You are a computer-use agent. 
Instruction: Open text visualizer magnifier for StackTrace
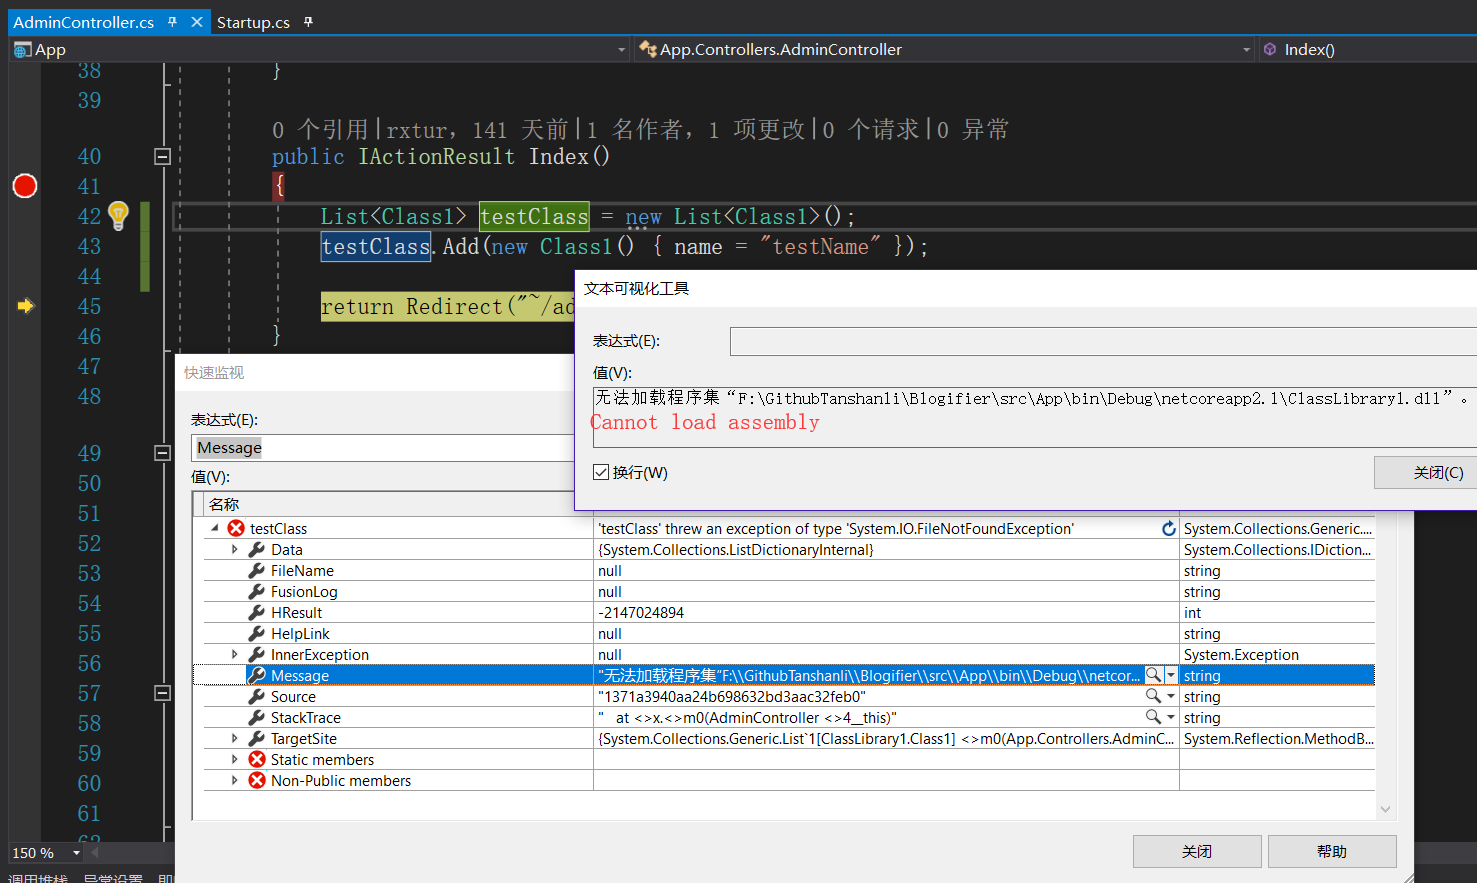1153,717
